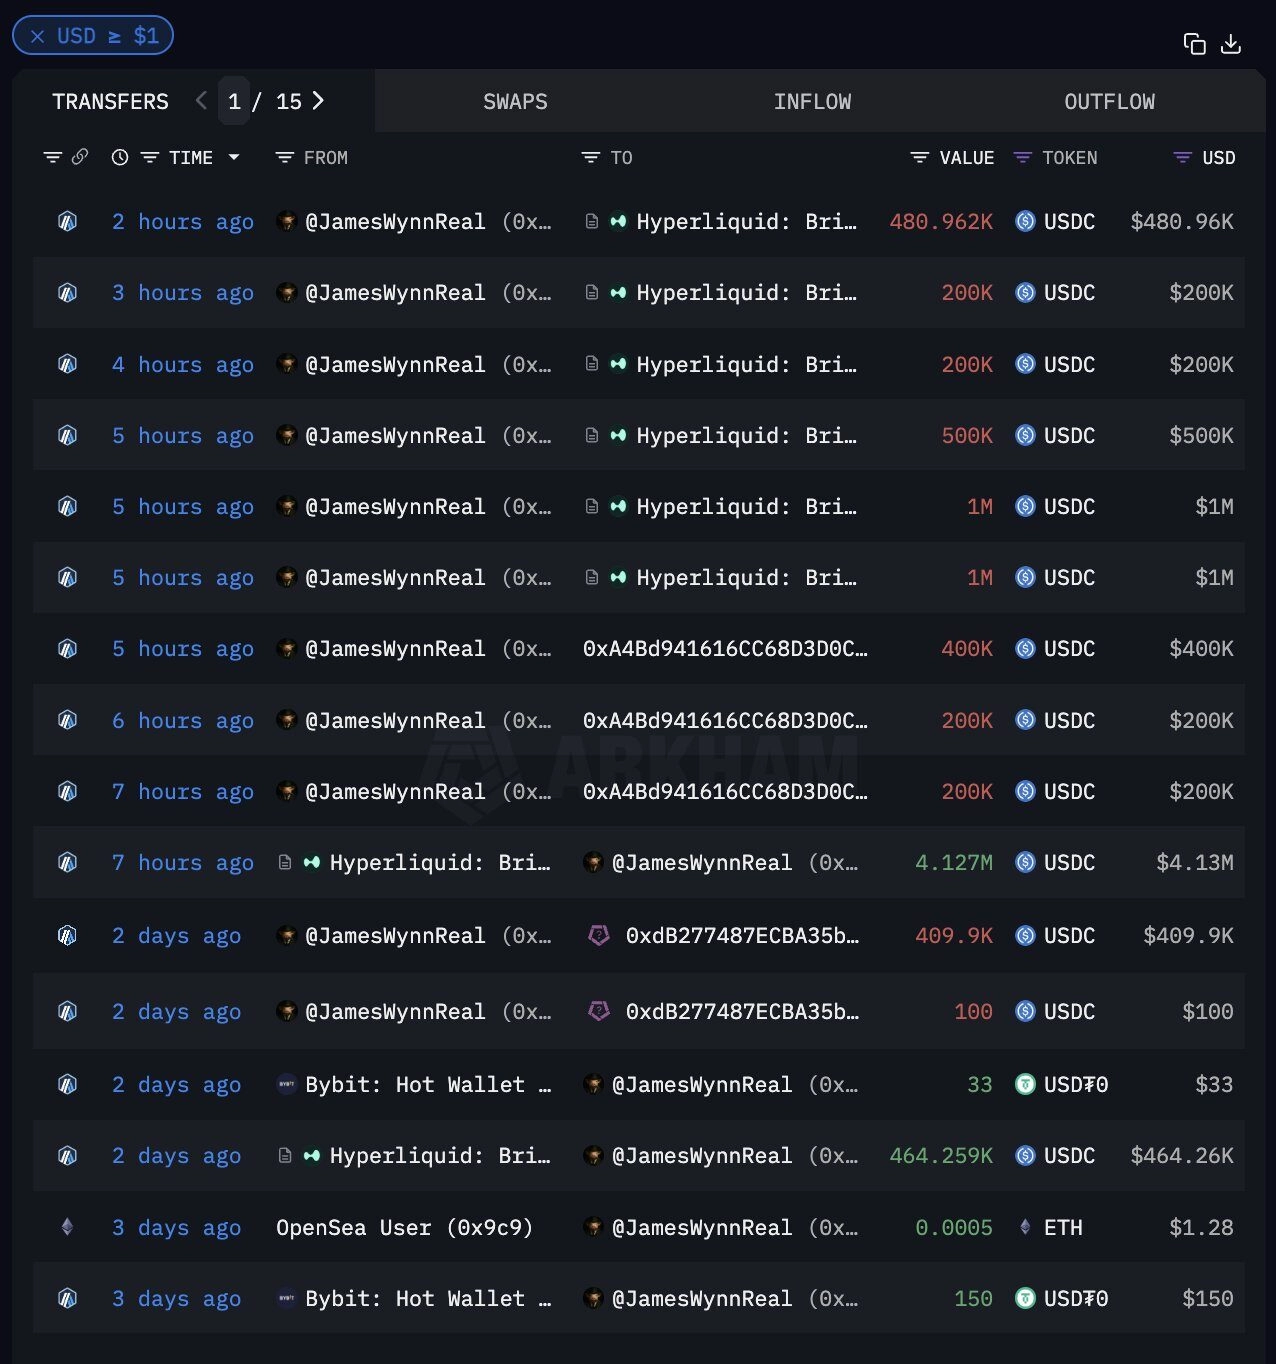Open the FROM column filter
Viewport: 1276px width, 1364px height.
[285, 157]
